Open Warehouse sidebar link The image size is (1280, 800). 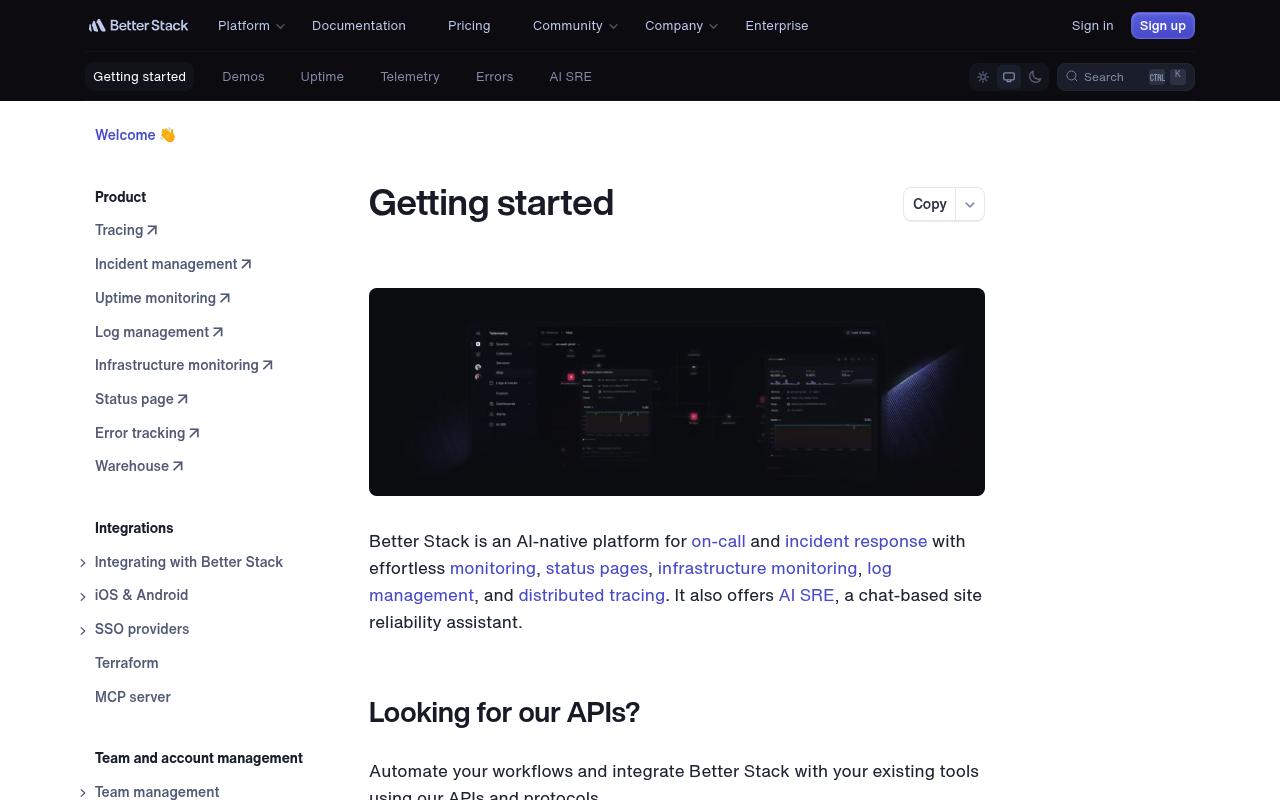[139, 466]
